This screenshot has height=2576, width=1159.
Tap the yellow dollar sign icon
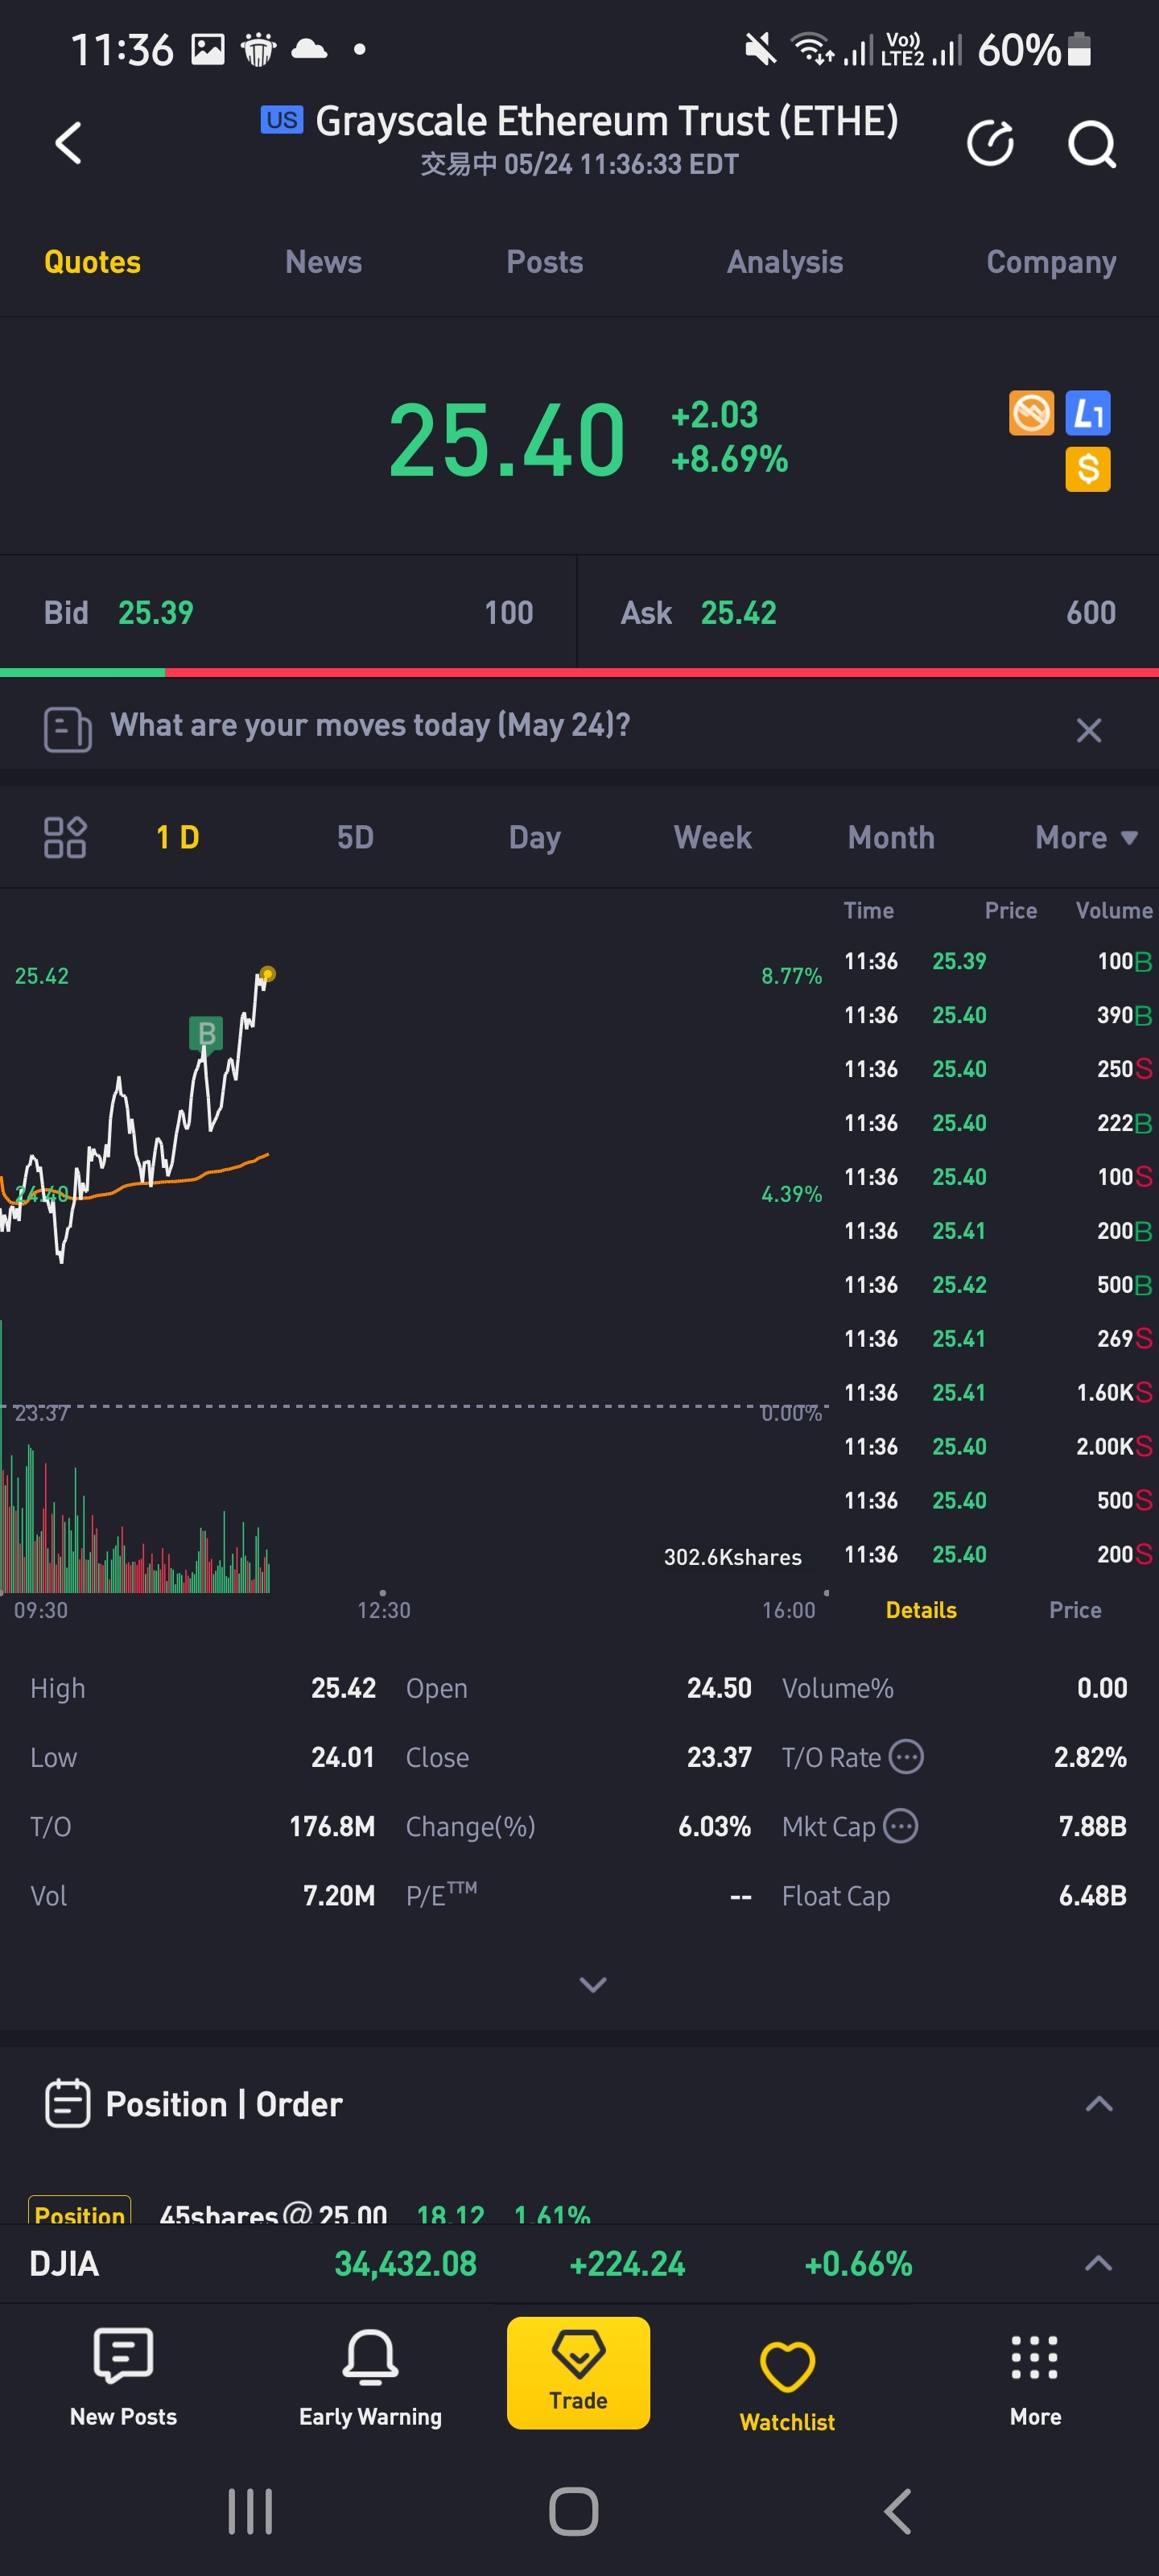click(1088, 469)
